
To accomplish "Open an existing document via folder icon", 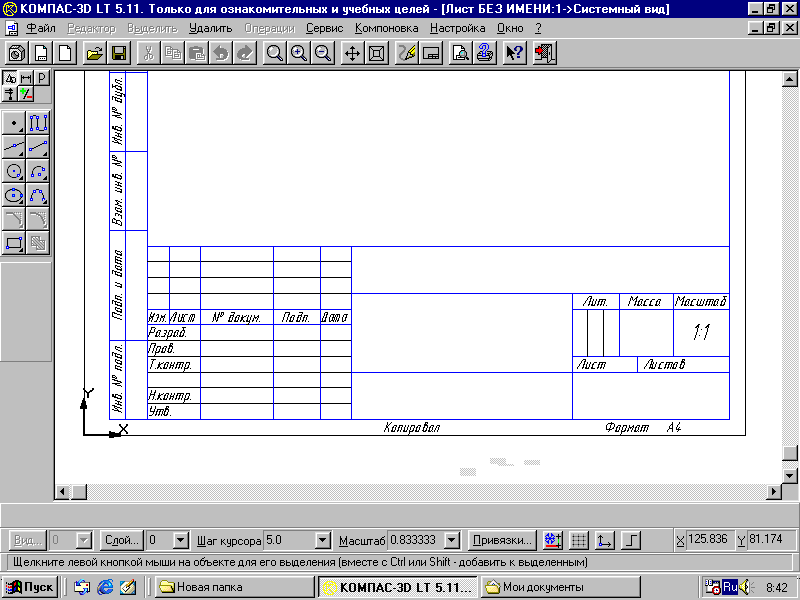I will [x=94, y=53].
